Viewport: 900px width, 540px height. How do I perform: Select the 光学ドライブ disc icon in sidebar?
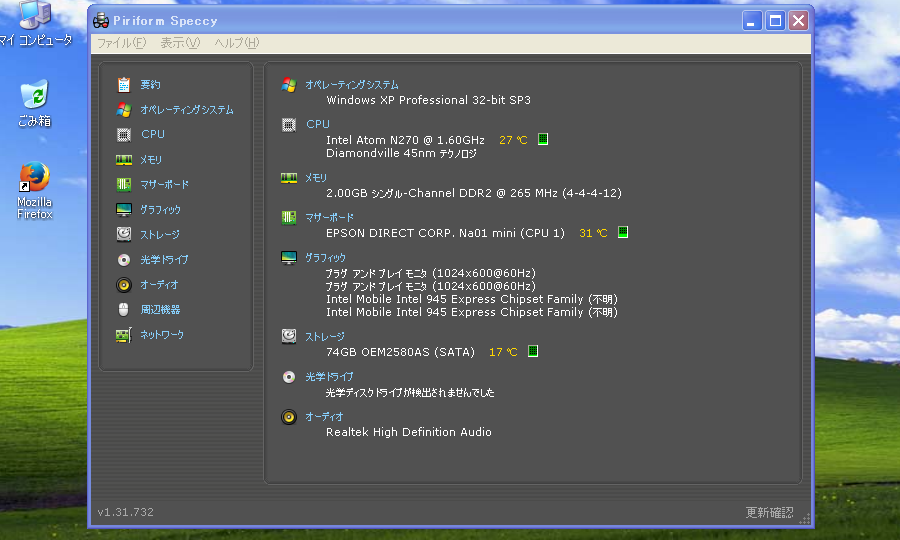point(123,259)
